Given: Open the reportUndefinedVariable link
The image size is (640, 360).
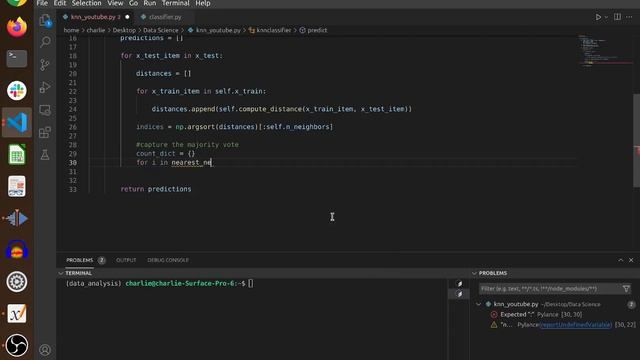Looking at the screenshot, I should coord(576,325).
